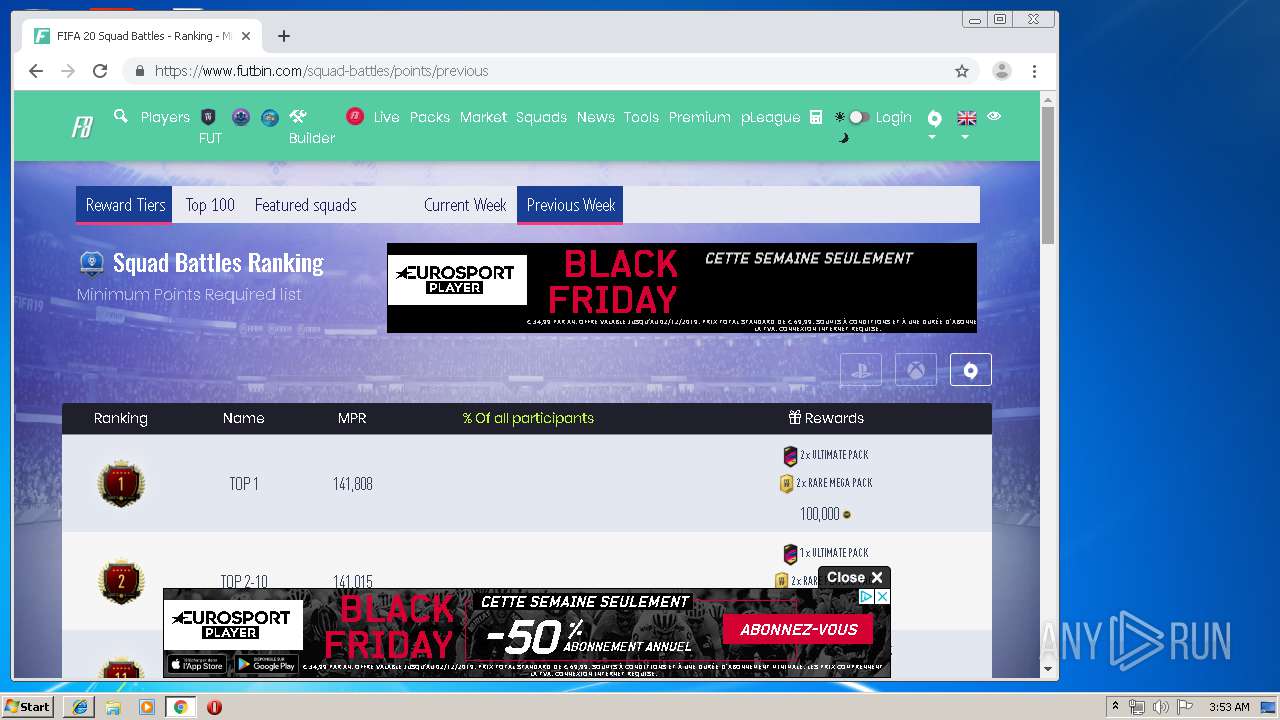
Task: Select the Top 100 tab
Action: coord(210,205)
